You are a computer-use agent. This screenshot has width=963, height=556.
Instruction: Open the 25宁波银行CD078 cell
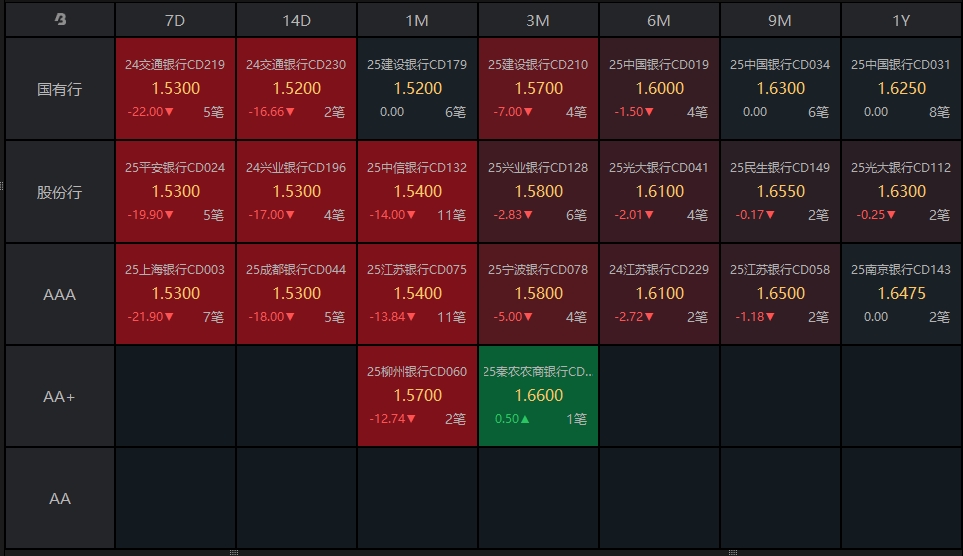coord(538,294)
